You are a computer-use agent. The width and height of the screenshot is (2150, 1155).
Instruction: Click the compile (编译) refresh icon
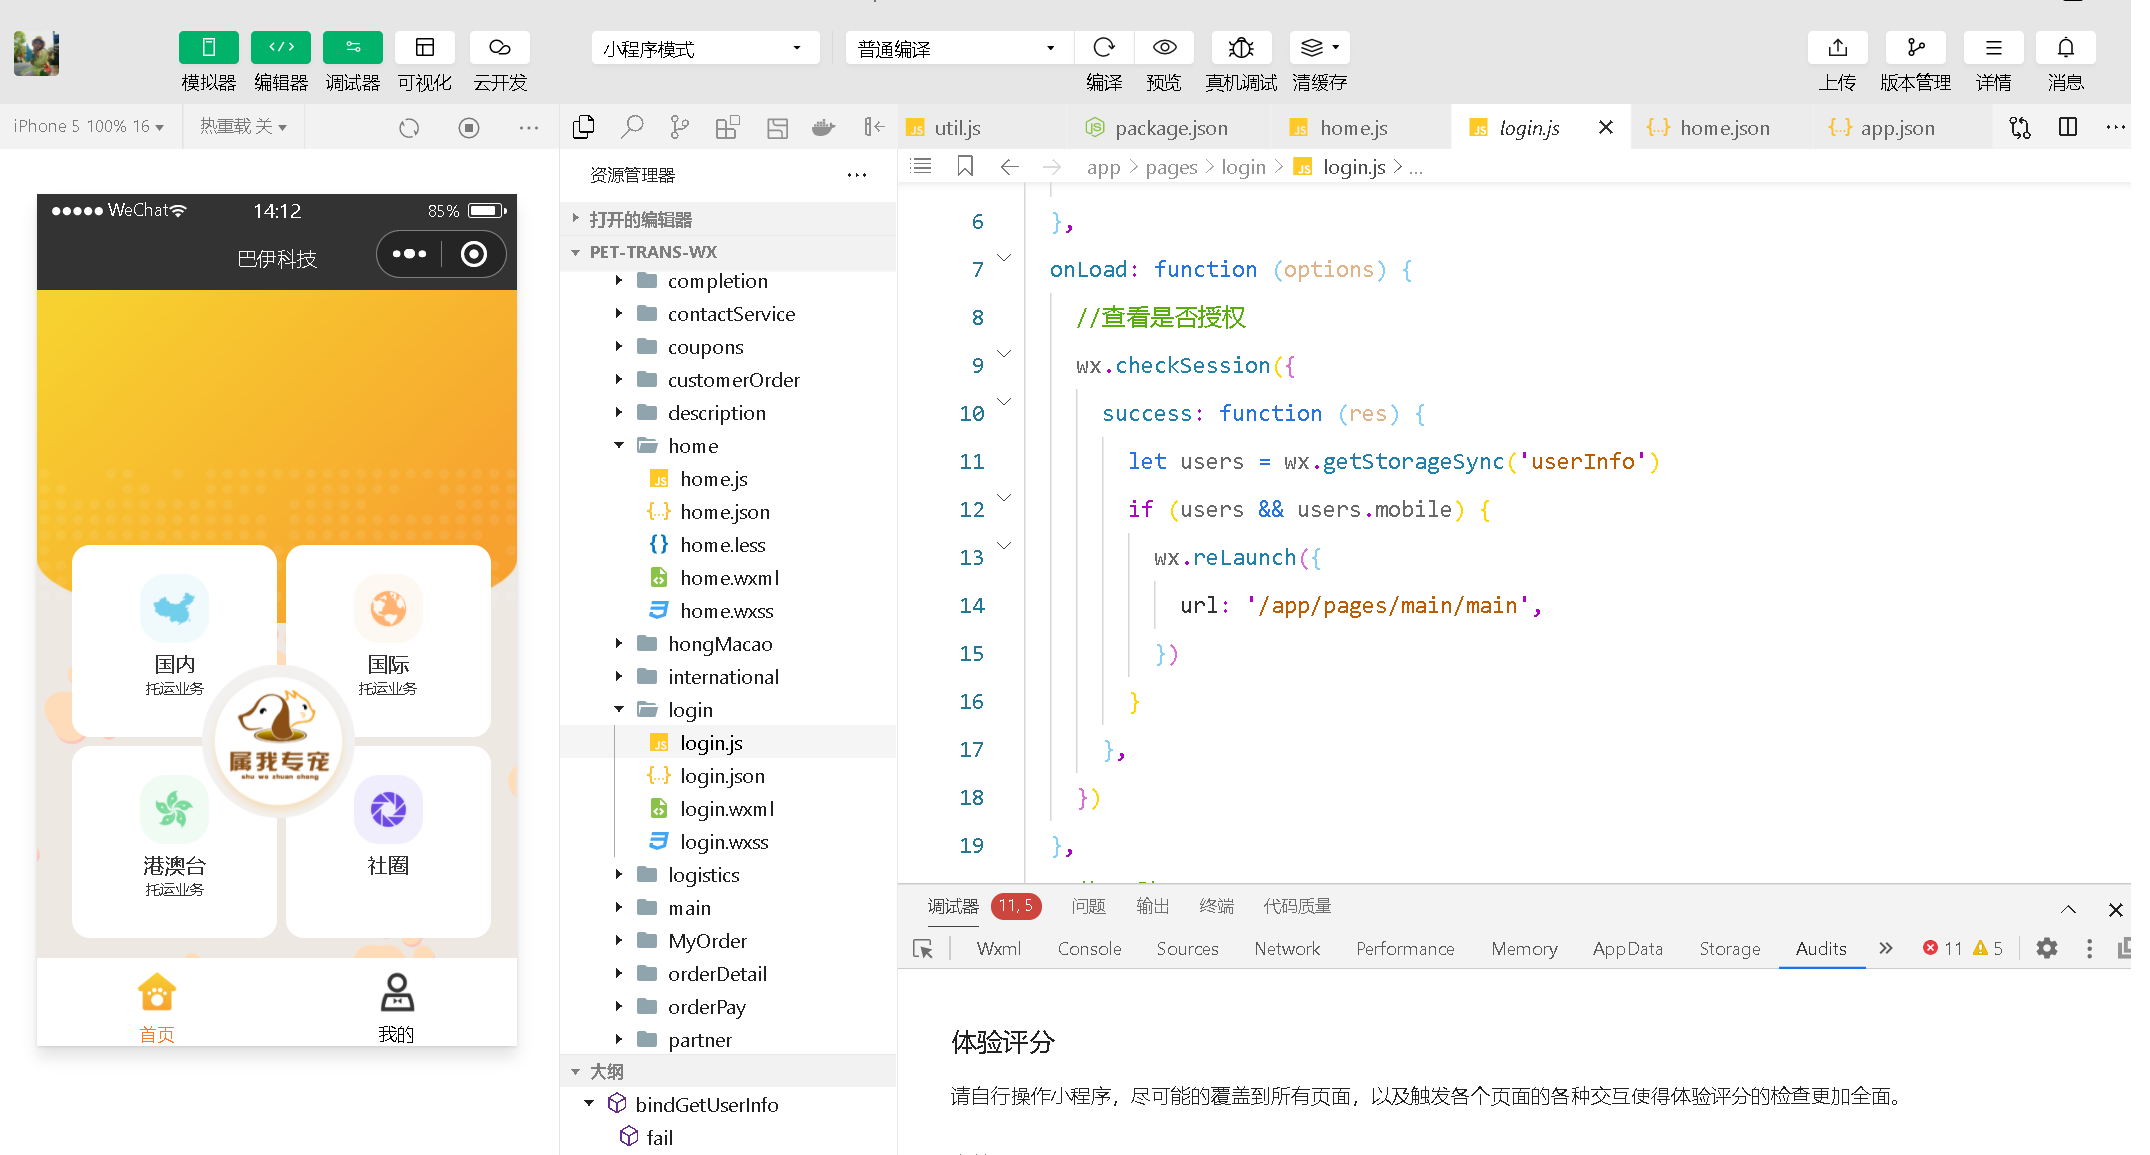tap(1103, 47)
